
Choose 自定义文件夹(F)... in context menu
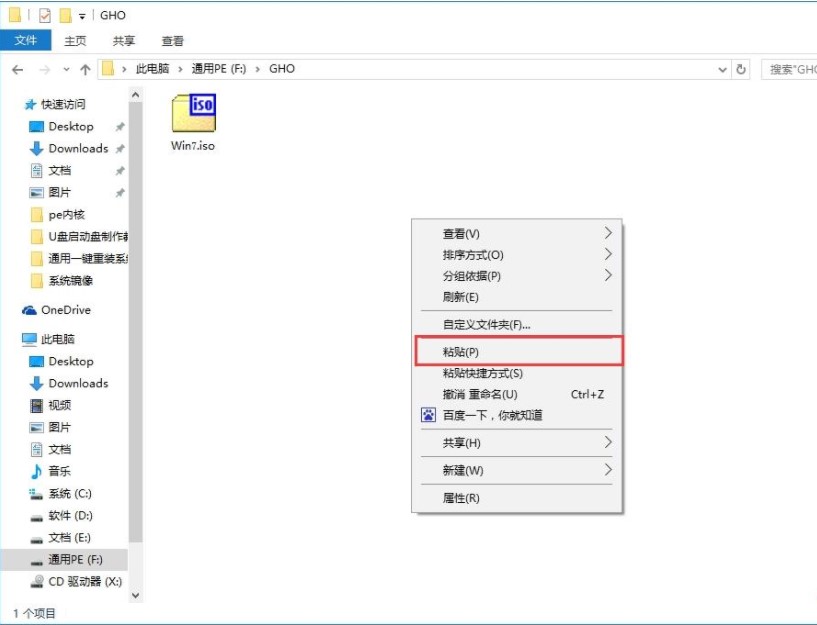pyautogui.click(x=516, y=324)
